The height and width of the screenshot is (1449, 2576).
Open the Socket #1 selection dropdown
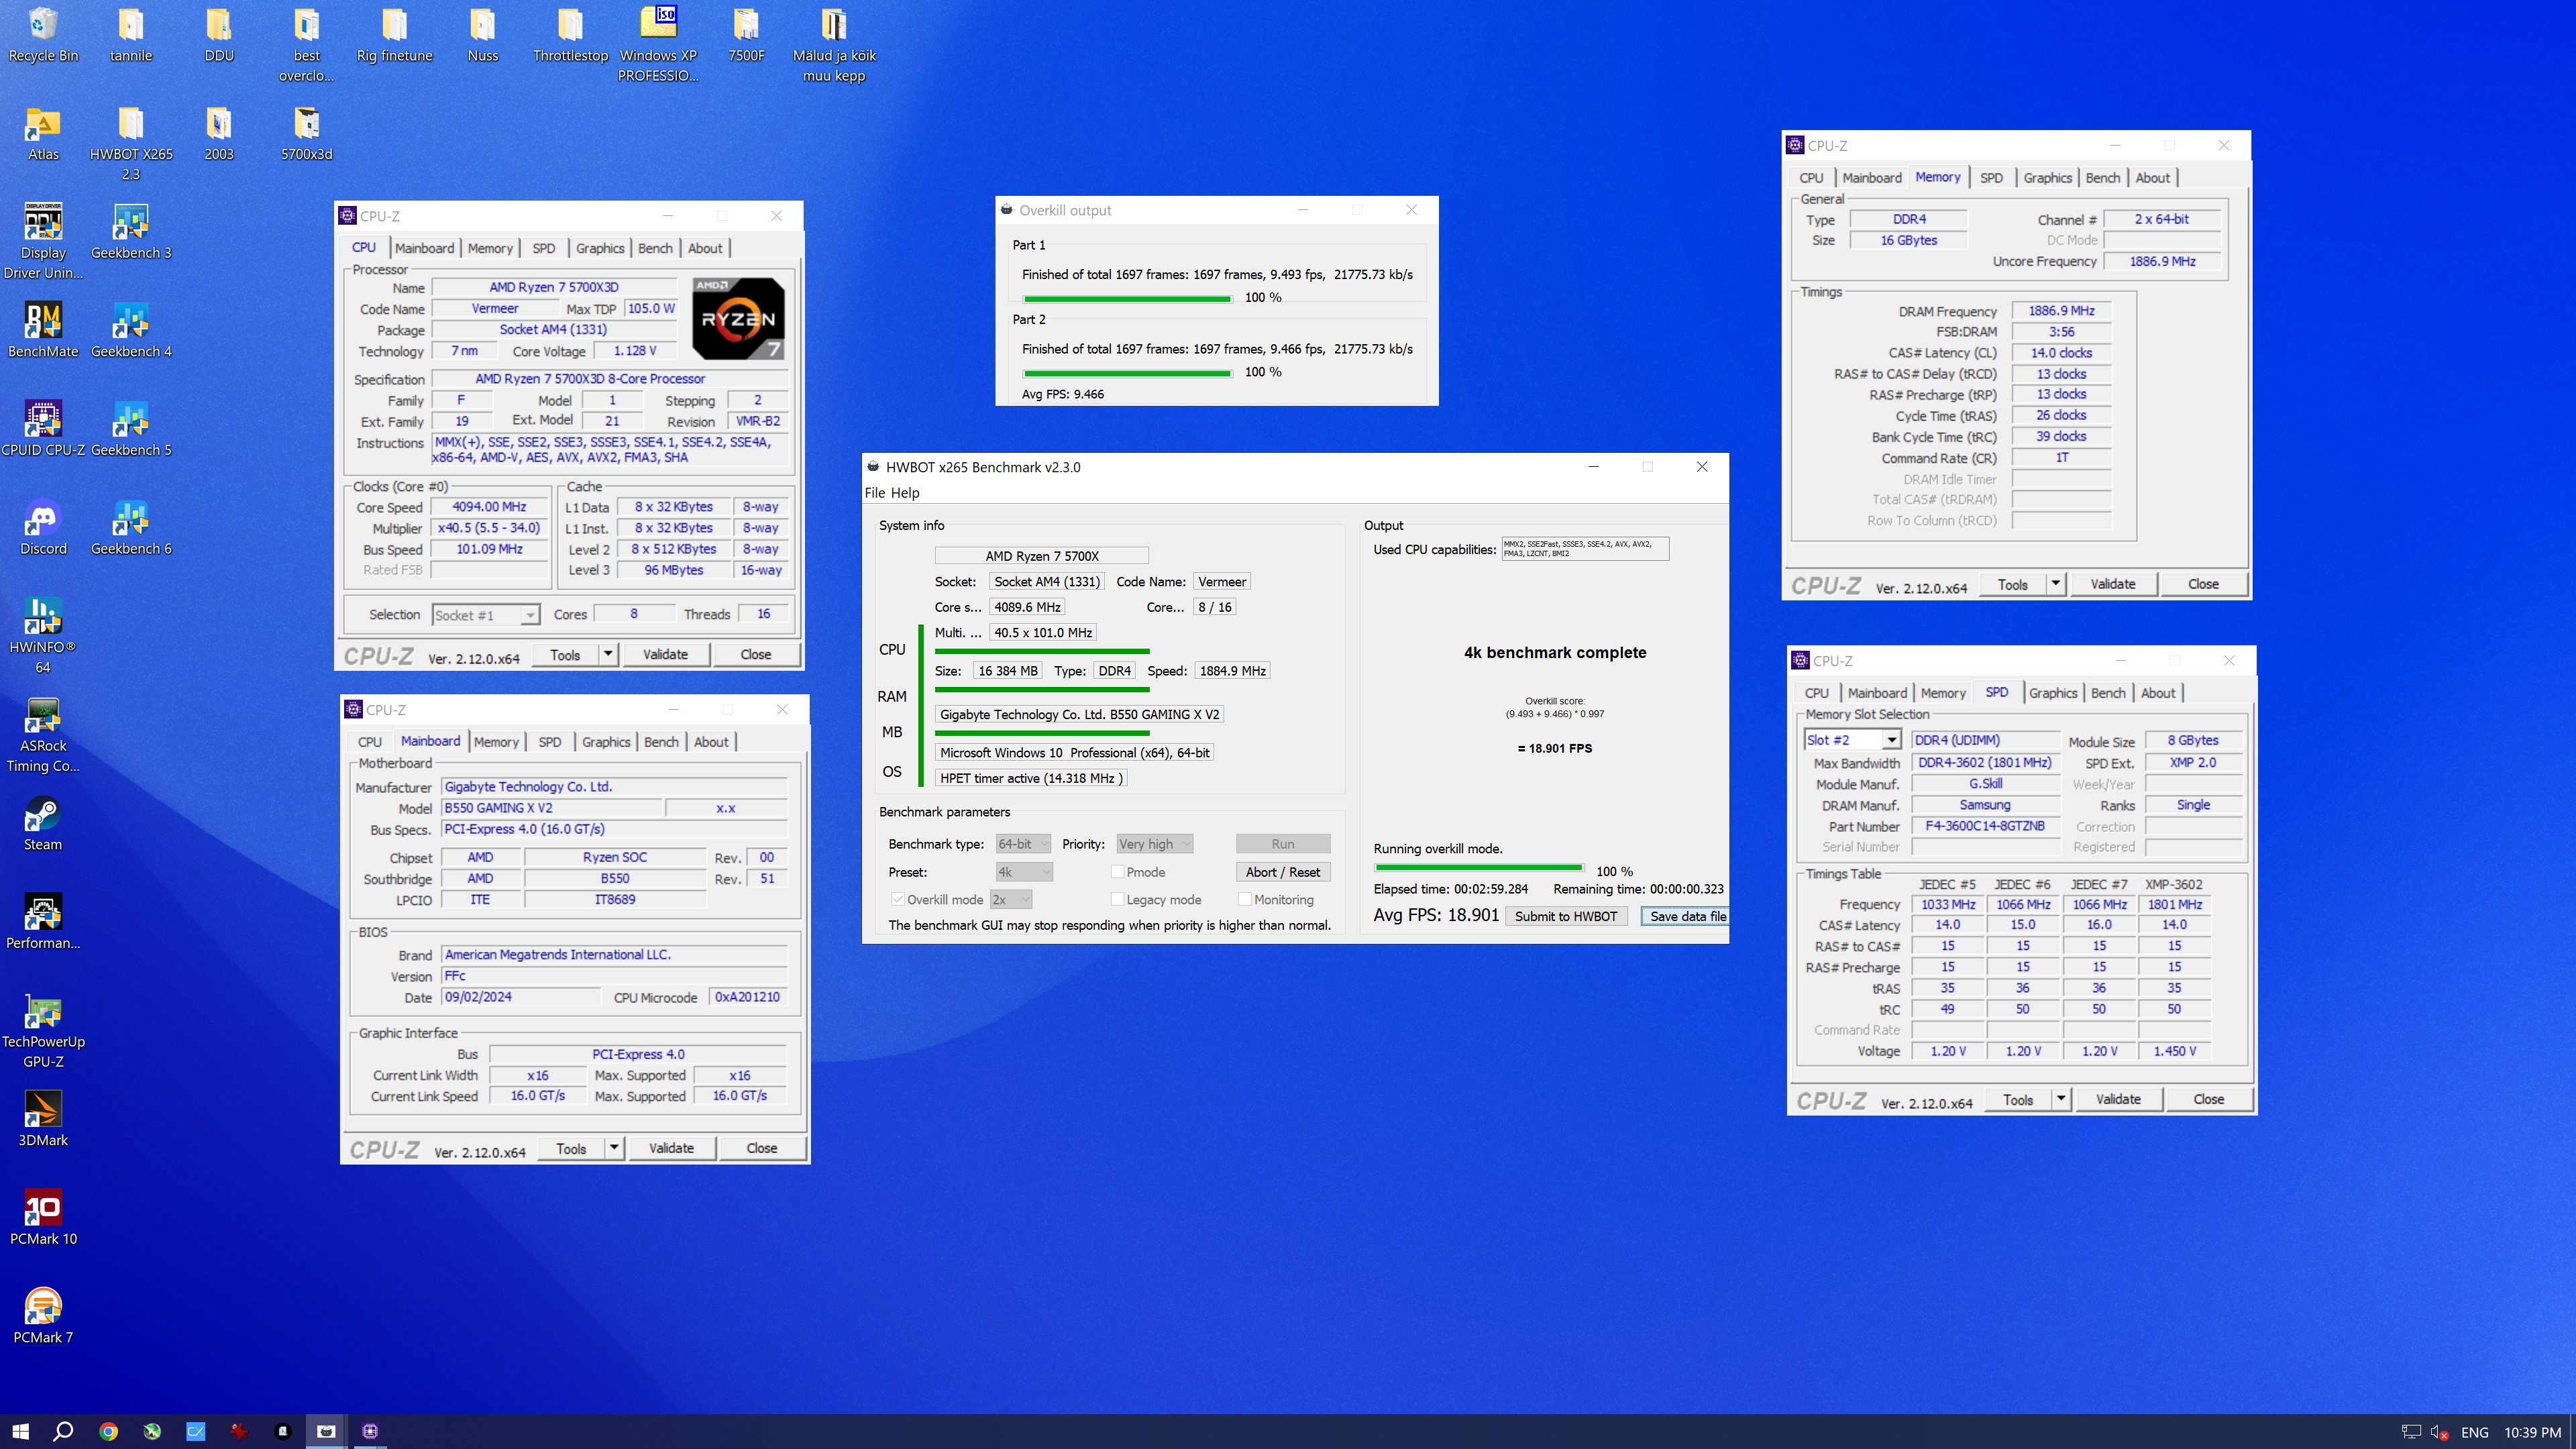486,615
